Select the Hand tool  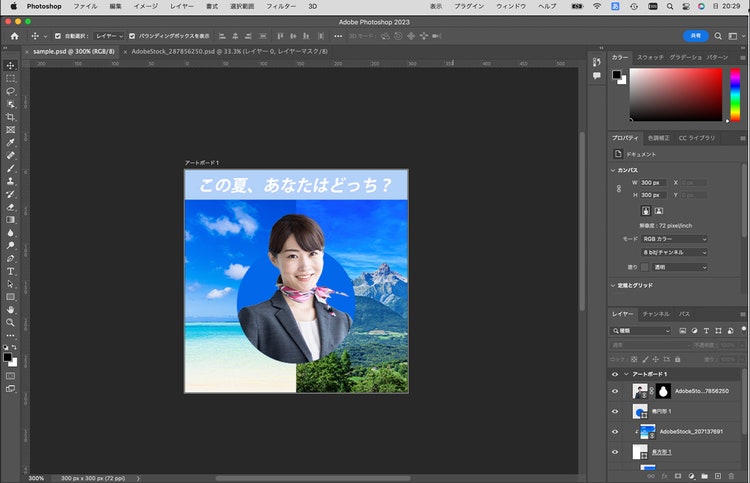pos(11,310)
